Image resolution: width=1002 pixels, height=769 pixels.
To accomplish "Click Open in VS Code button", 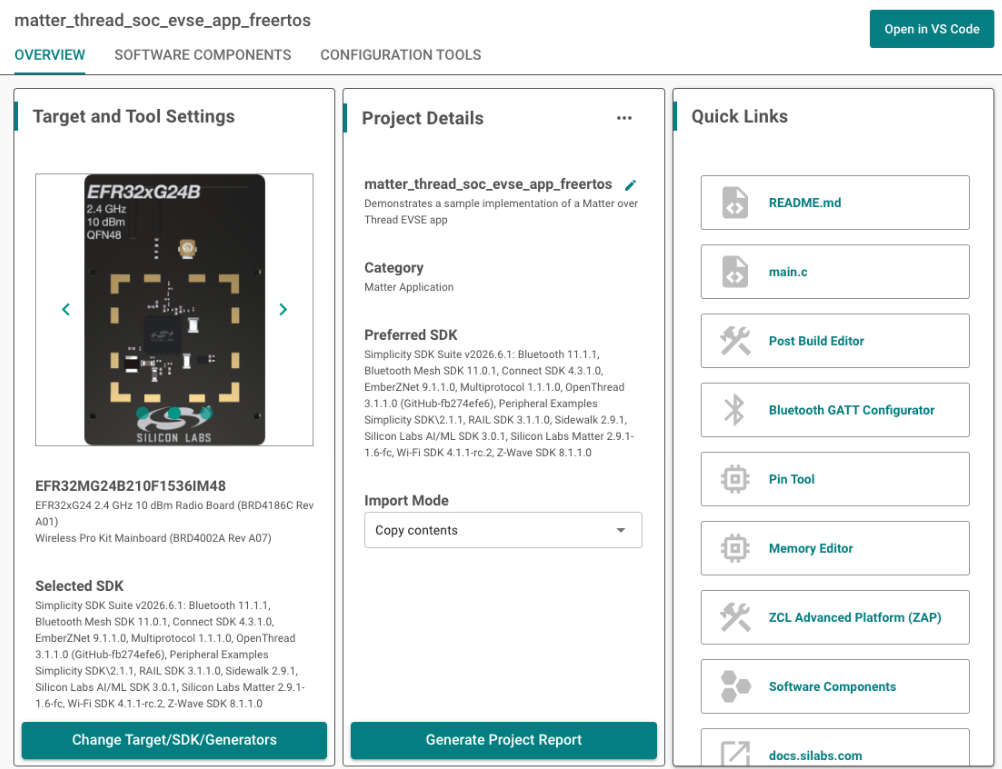I will point(932,29).
